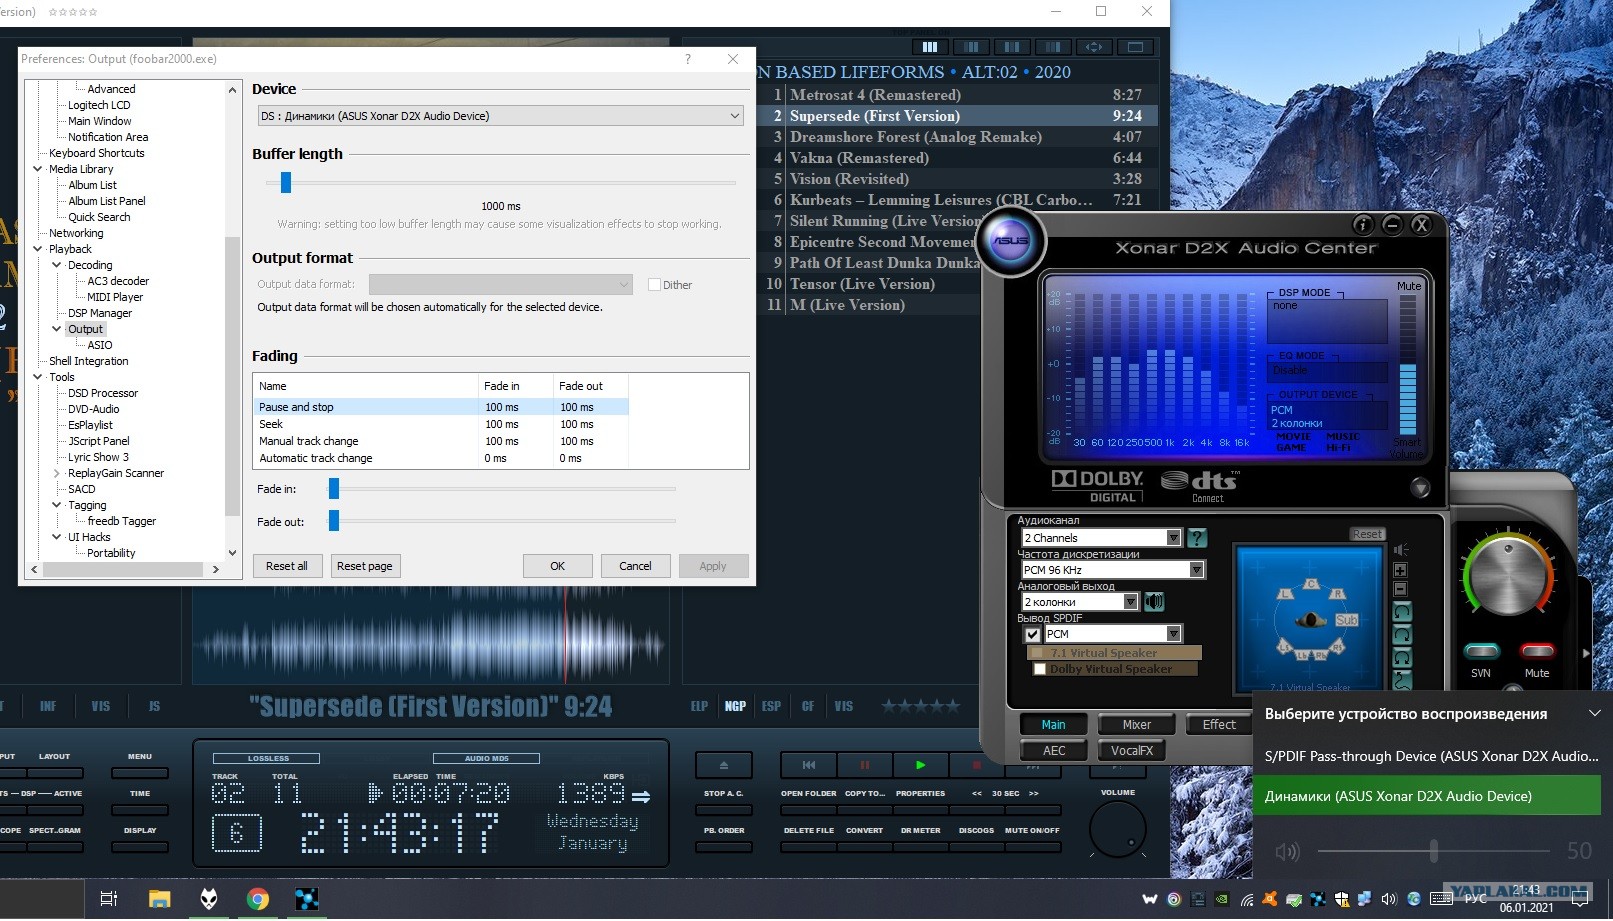Image resolution: width=1613 pixels, height=921 pixels.
Task: Open Google Chrome from taskbar
Action: coord(258,899)
